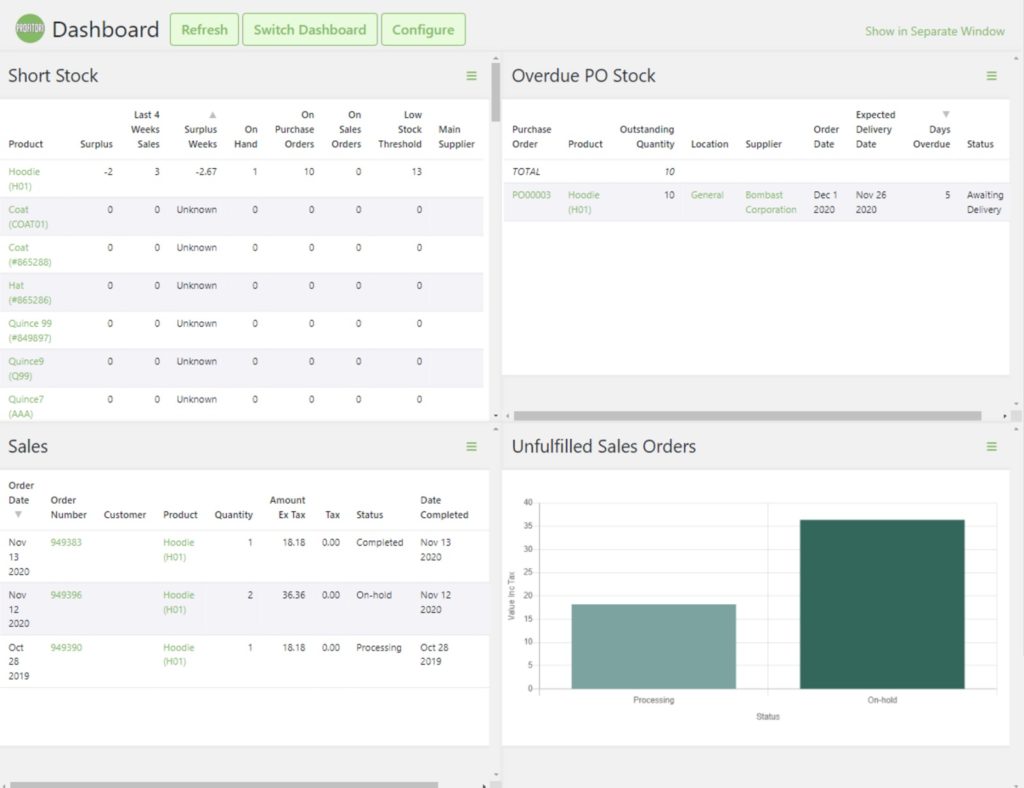Click the Short Stock vertical scrollbar thumb

[496, 92]
